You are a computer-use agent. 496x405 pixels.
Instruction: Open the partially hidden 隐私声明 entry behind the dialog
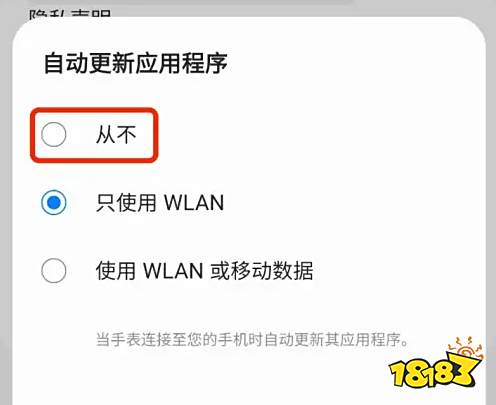tap(70, 13)
